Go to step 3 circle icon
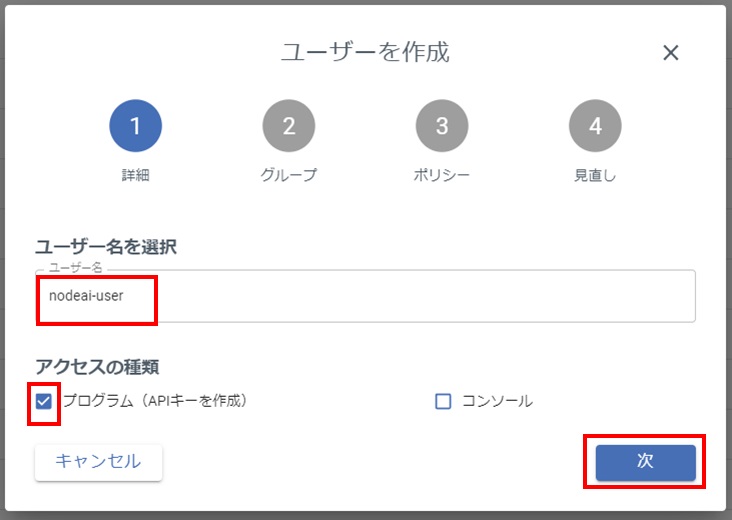The height and width of the screenshot is (520, 732). tap(442, 126)
